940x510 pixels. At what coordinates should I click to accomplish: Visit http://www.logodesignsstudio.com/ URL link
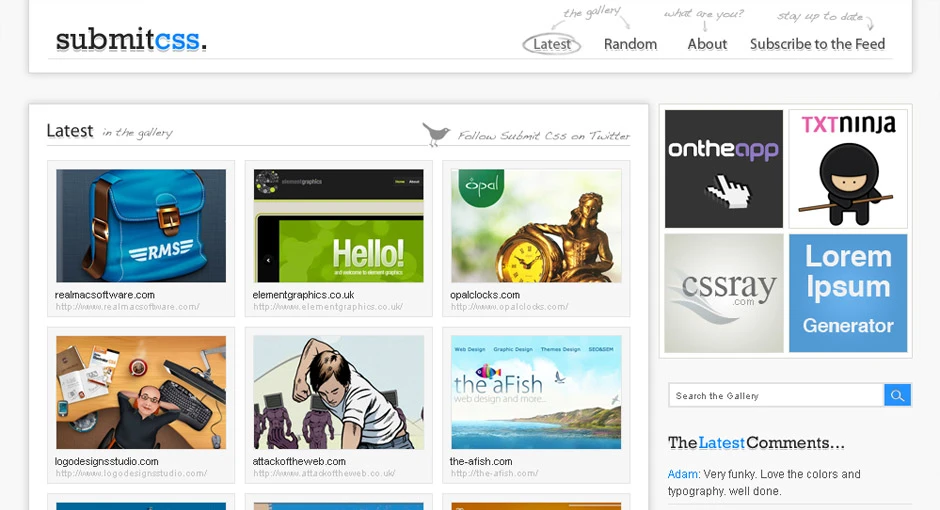pos(131,473)
